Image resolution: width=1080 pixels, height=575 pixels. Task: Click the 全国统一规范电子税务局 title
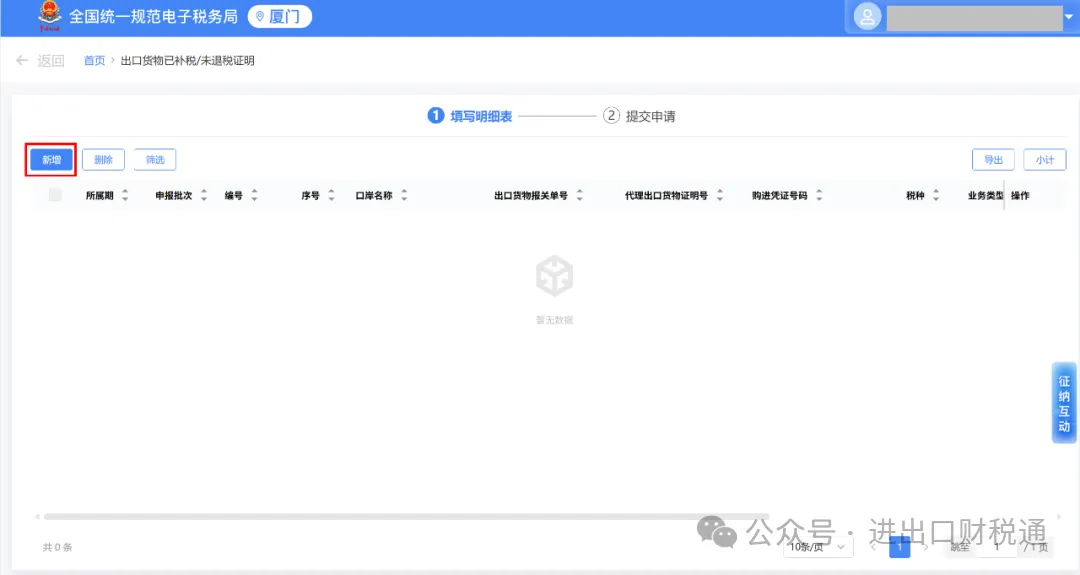(153, 17)
